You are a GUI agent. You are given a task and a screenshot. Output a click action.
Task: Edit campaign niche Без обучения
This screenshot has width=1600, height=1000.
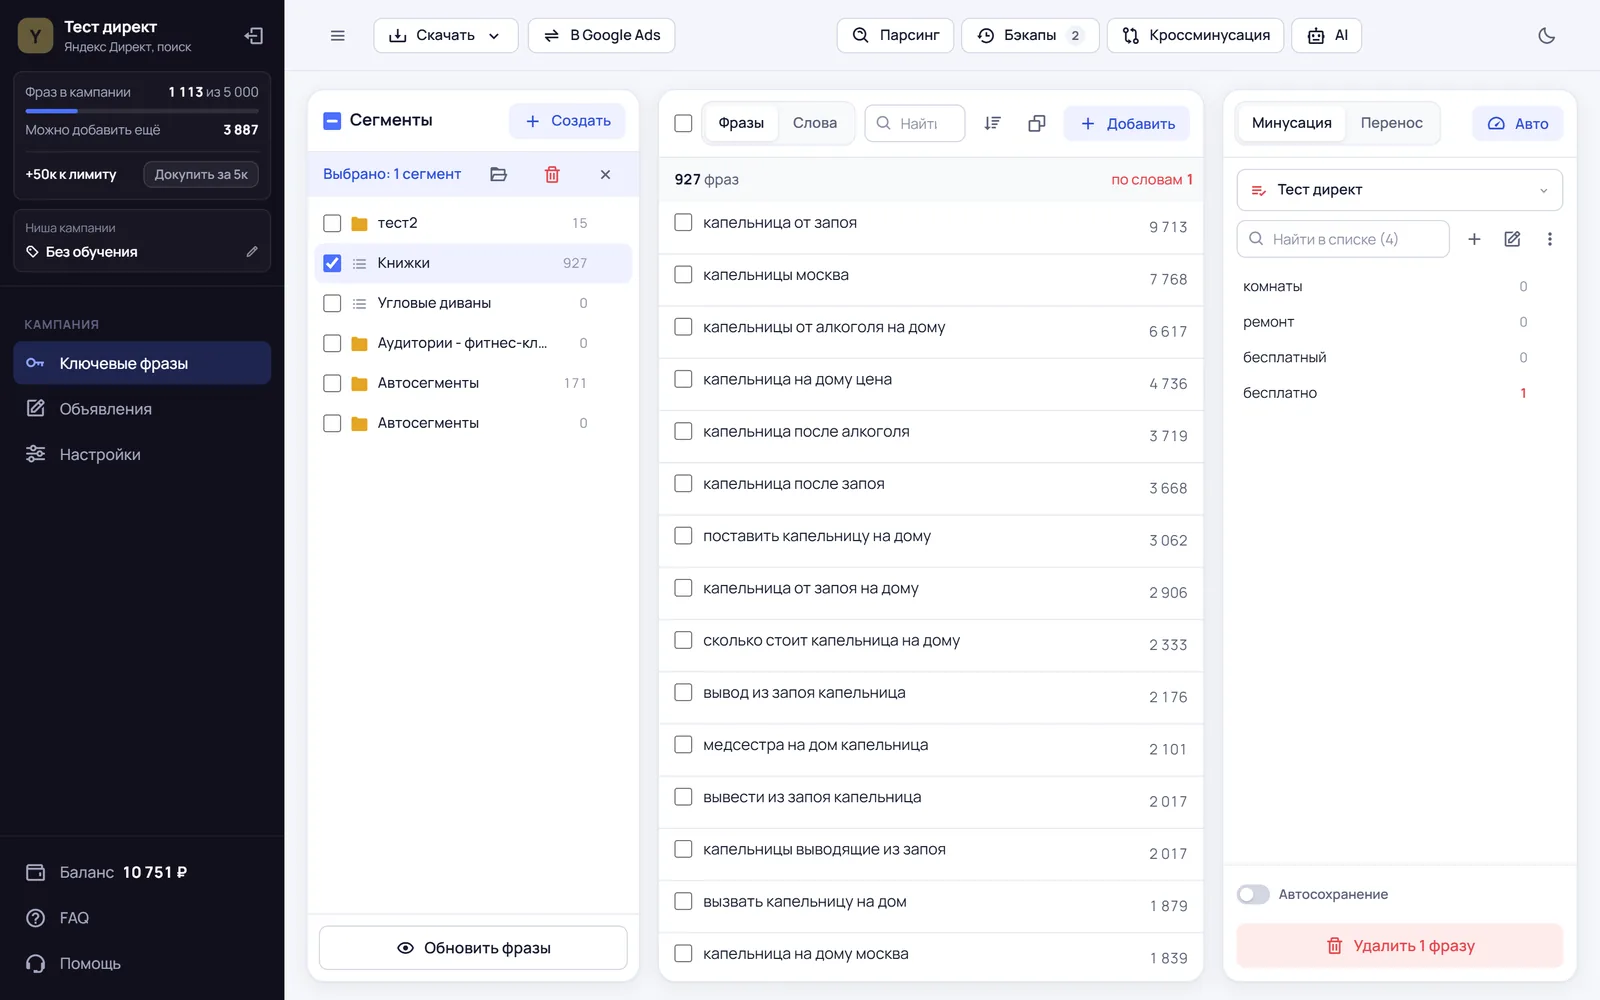point(252,252)
